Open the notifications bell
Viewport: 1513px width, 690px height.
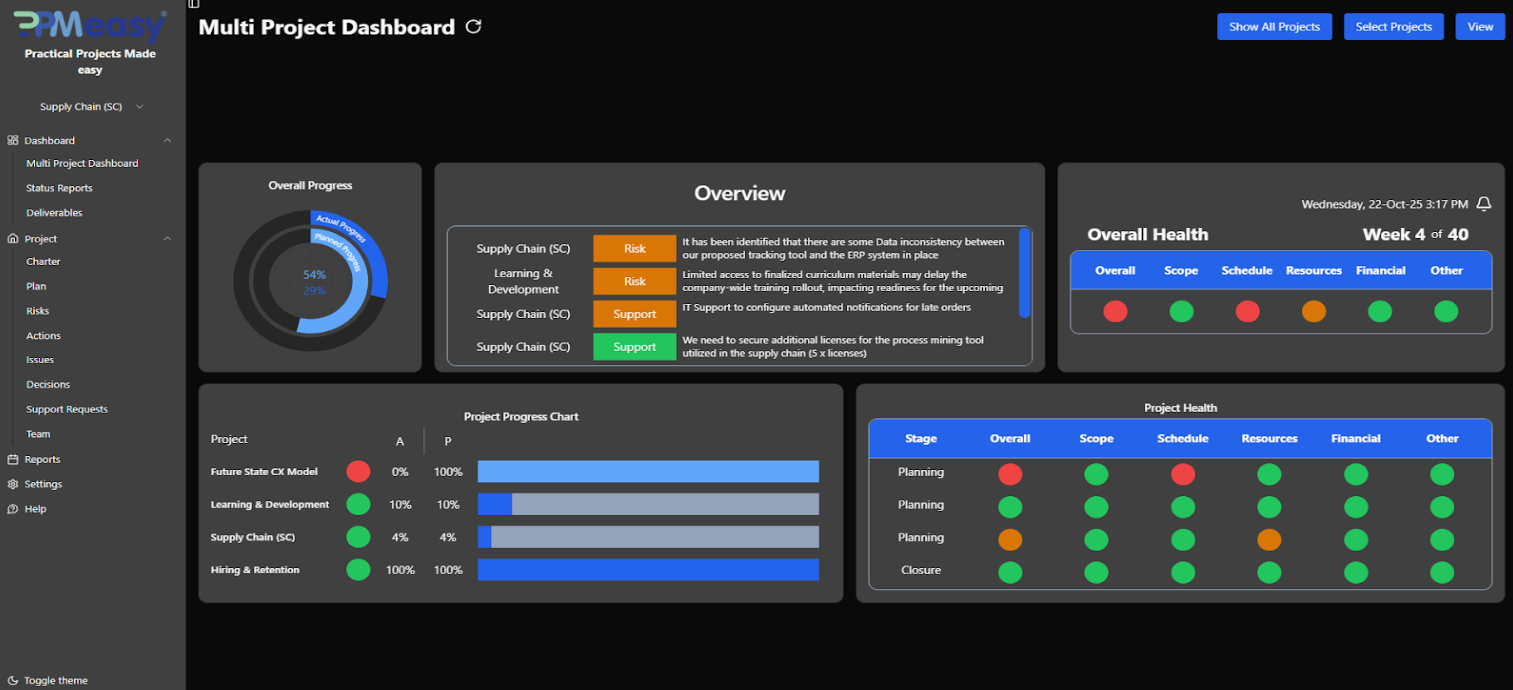pos(1484,203)
